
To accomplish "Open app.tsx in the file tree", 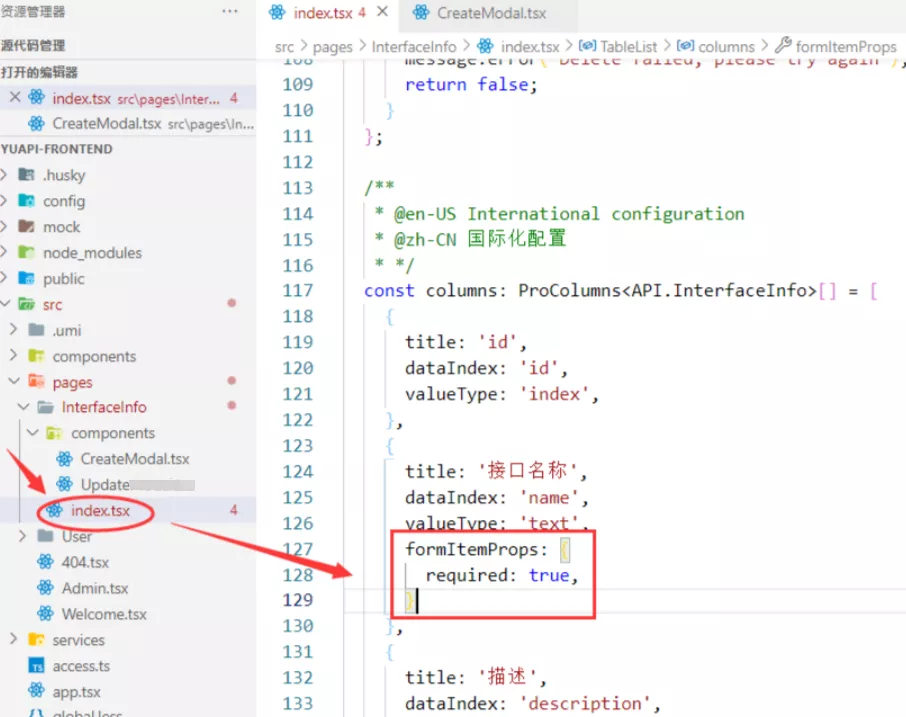I will pos(76,692).
